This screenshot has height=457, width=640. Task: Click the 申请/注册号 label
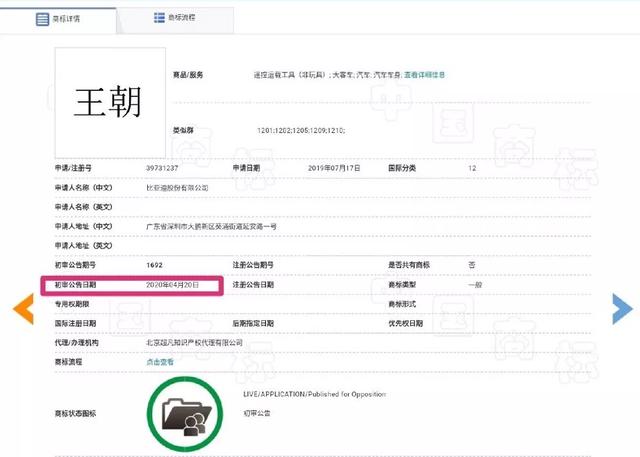73,168
